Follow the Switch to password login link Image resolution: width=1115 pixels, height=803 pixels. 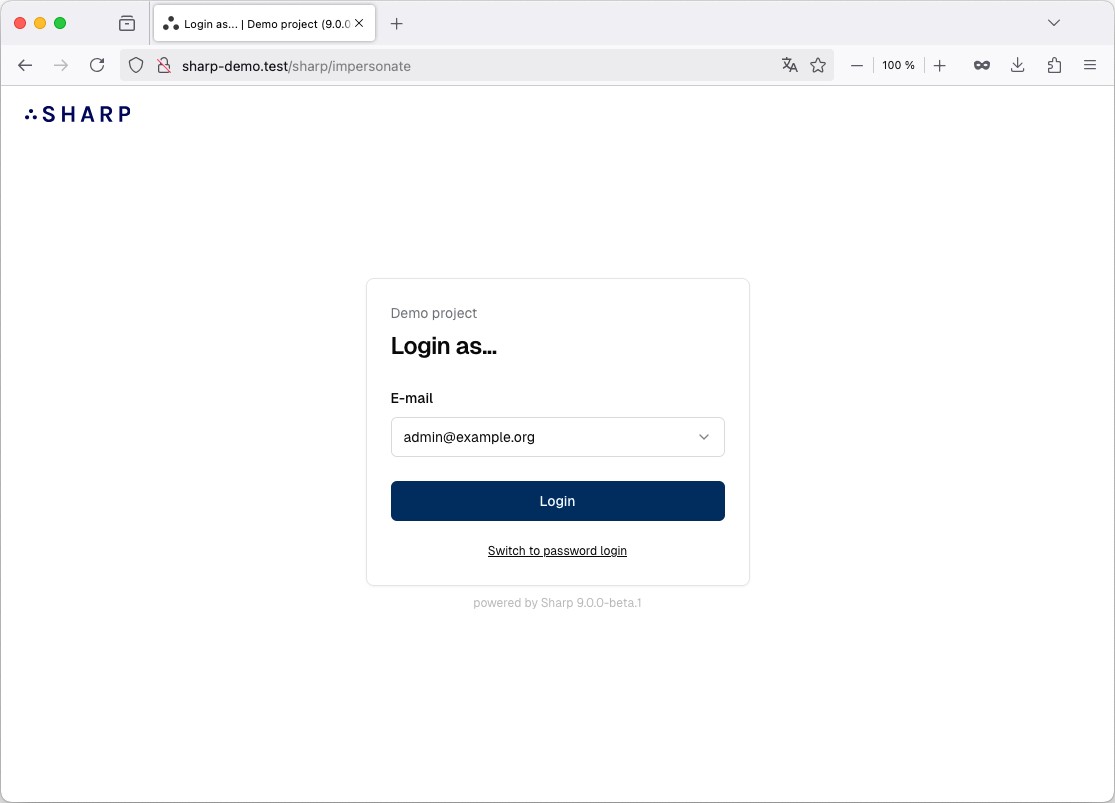click(x=557, y=551)
